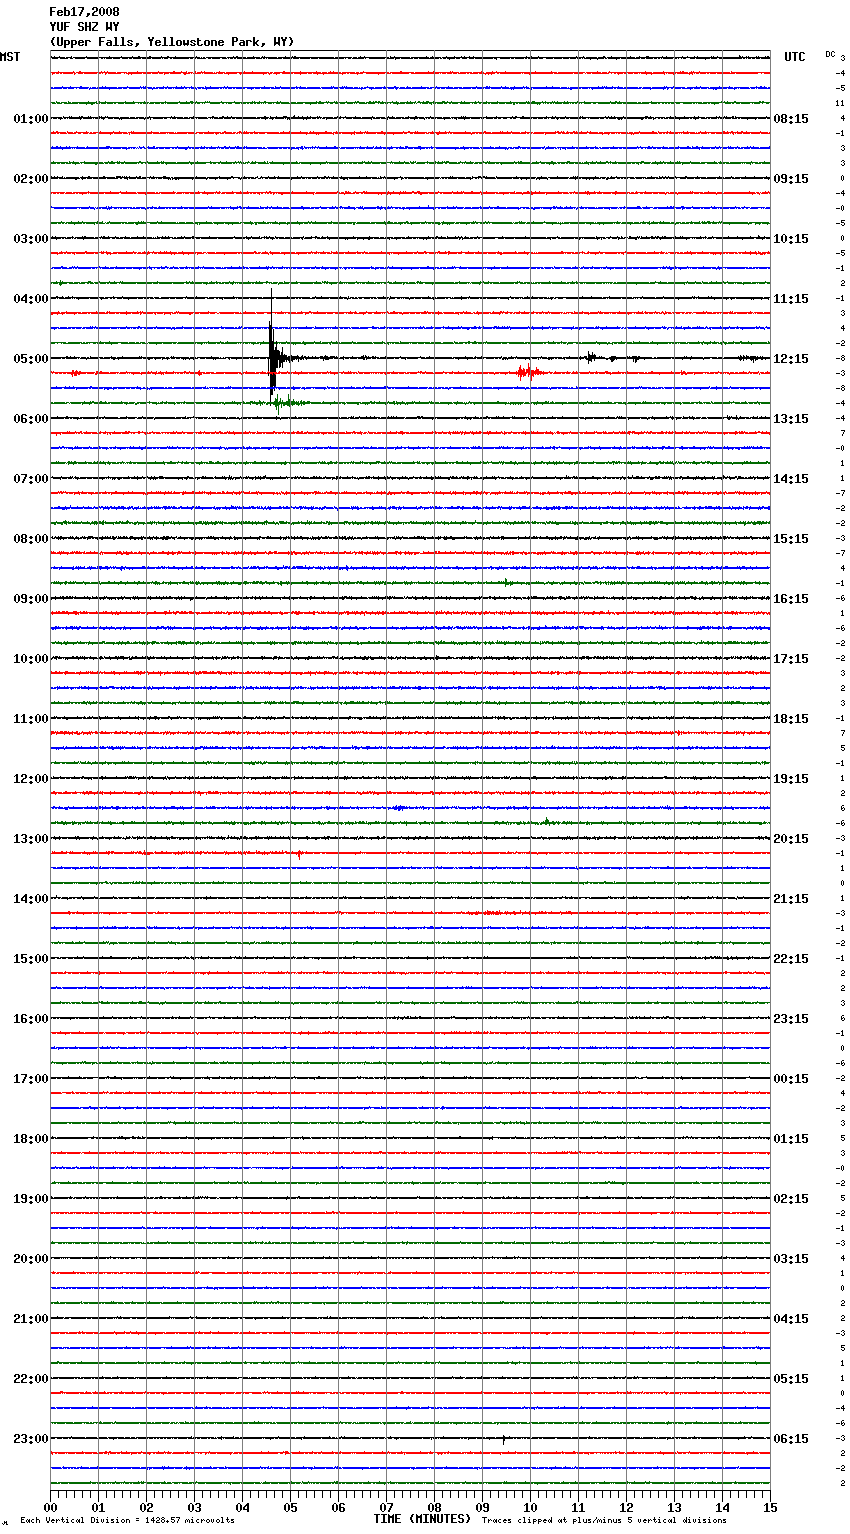Click minute 01 on the bottom axis

click(x=99, y=1508)
